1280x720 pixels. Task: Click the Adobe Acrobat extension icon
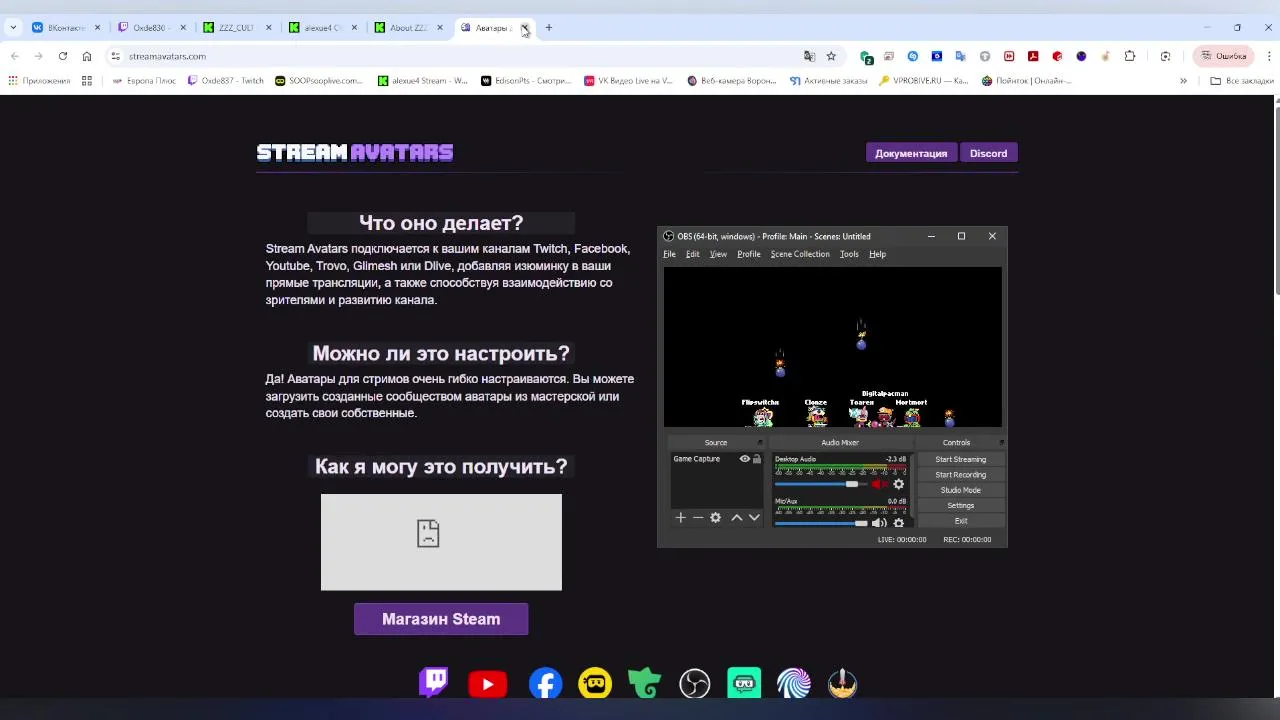coord(1033,56)
